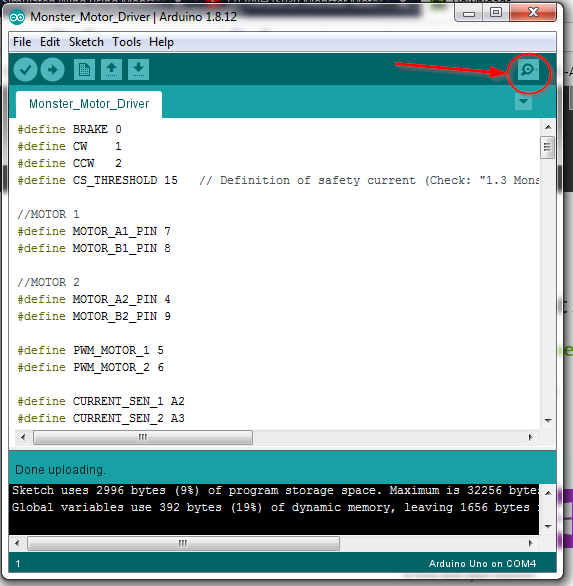Click the console horizontal scroll right arrow
The height and width of the screenshot is (586, 573).
point(530,543)
